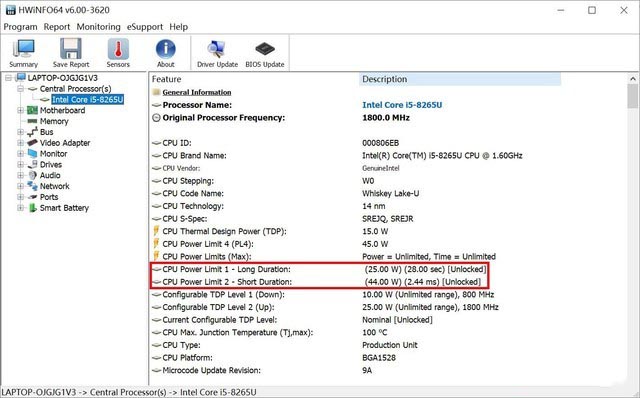Expand the Ports tree node
This screenshot has height=398, width=640.
[x=20, y=197]
